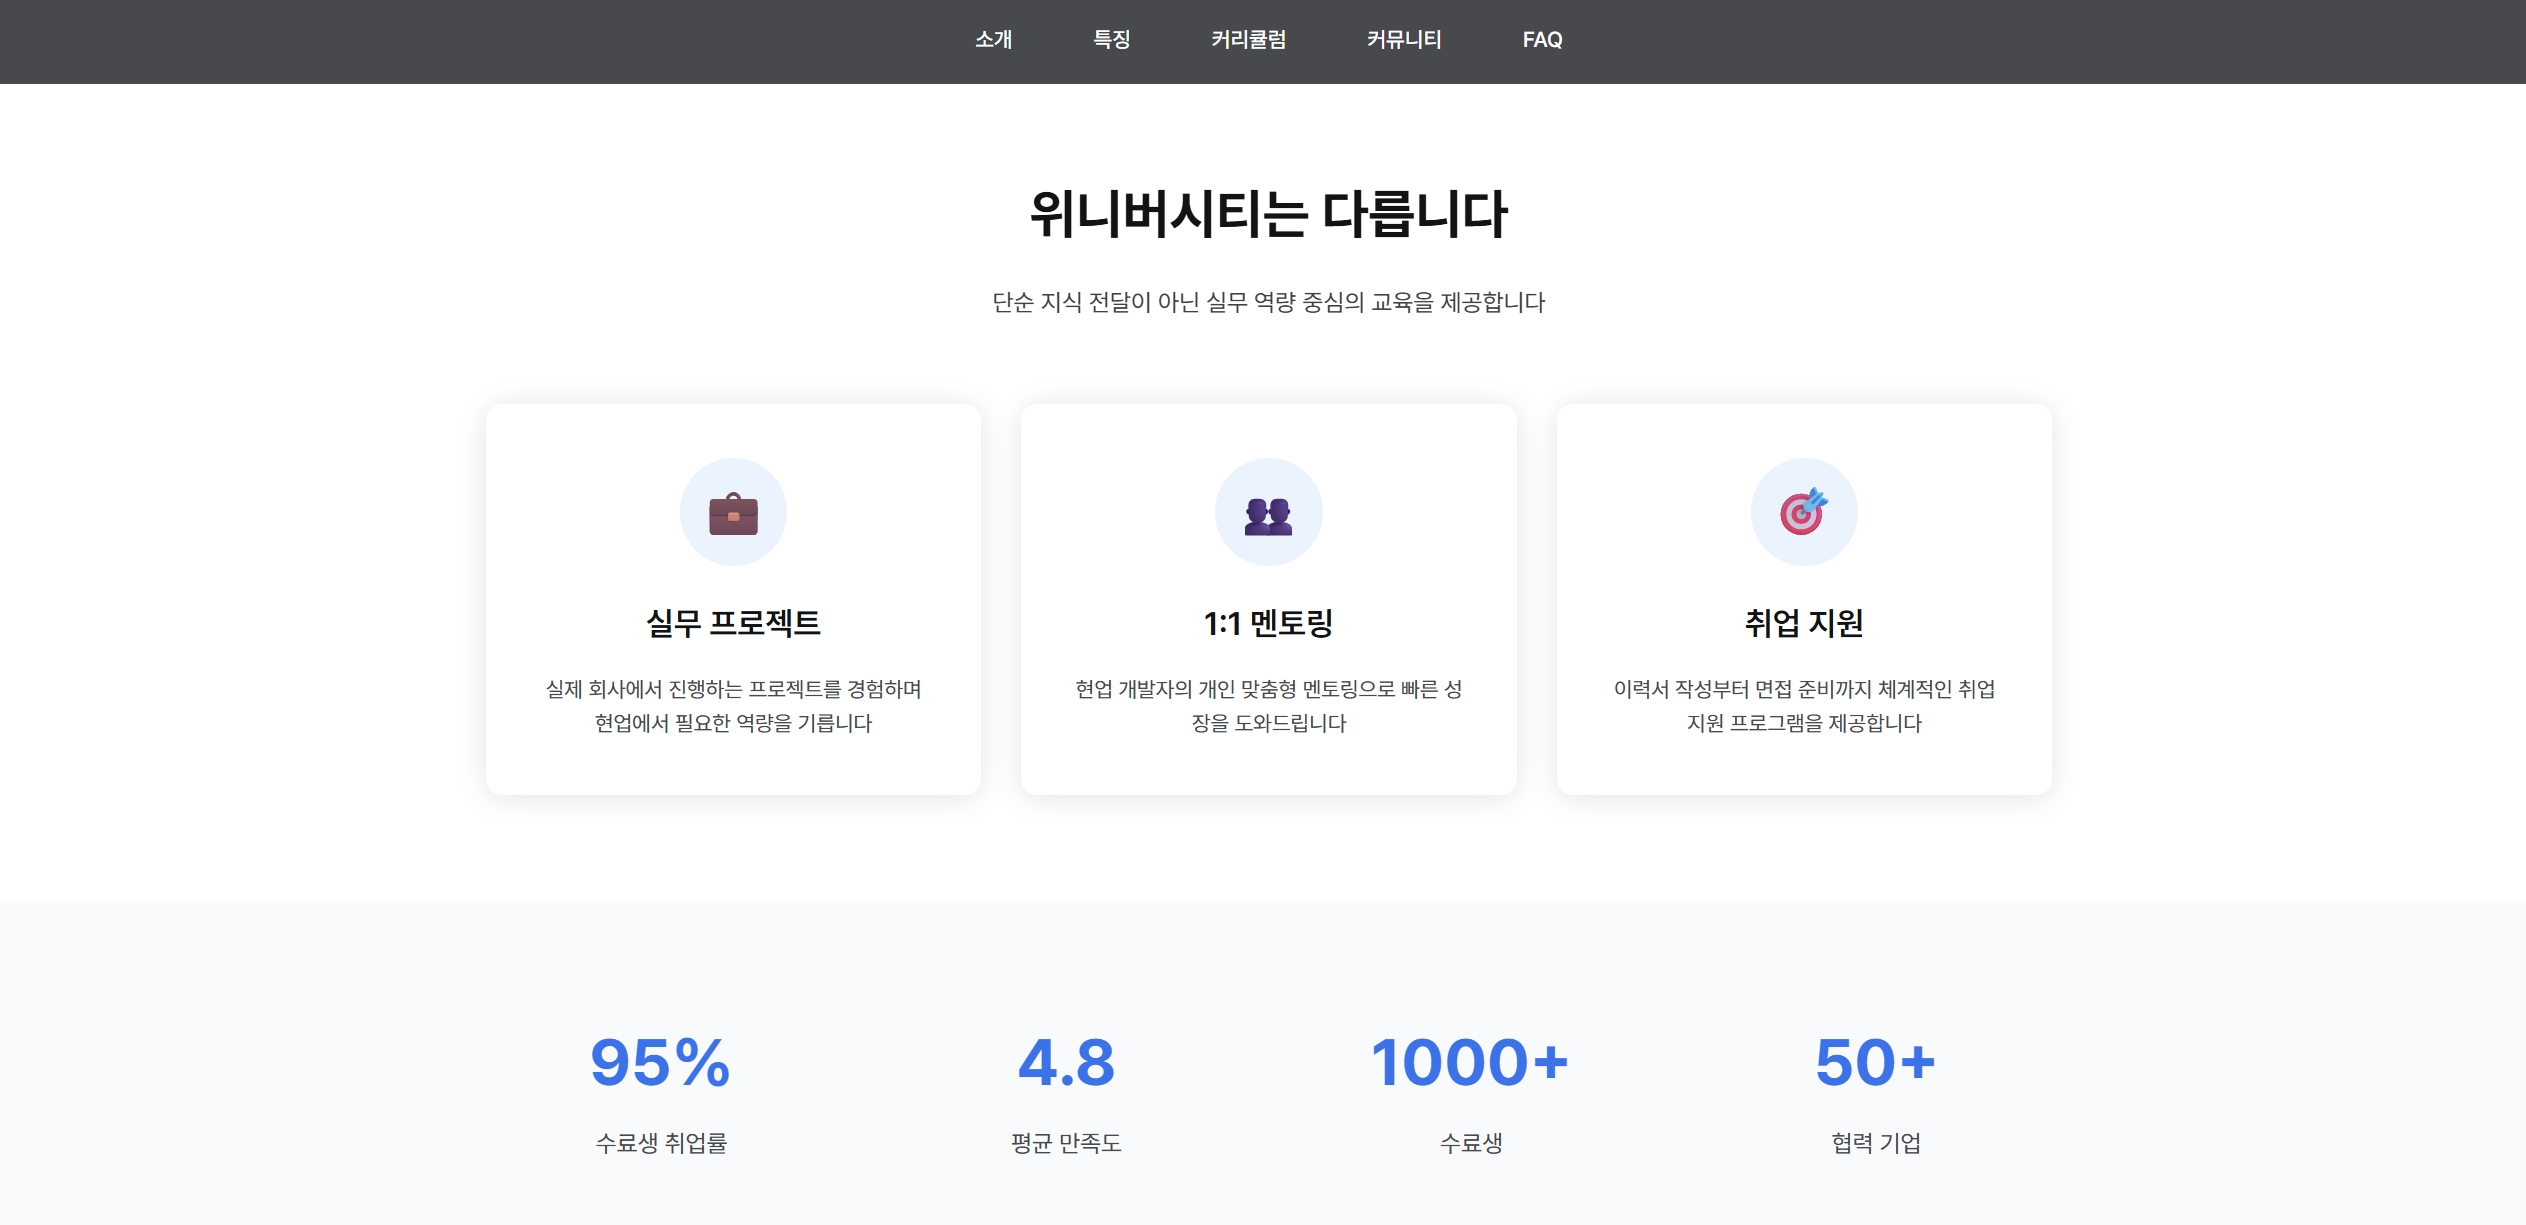The width and height of the screenshot is (2526, 1225).
Task: Open the 소개 menu item
Action: [993, 40]
